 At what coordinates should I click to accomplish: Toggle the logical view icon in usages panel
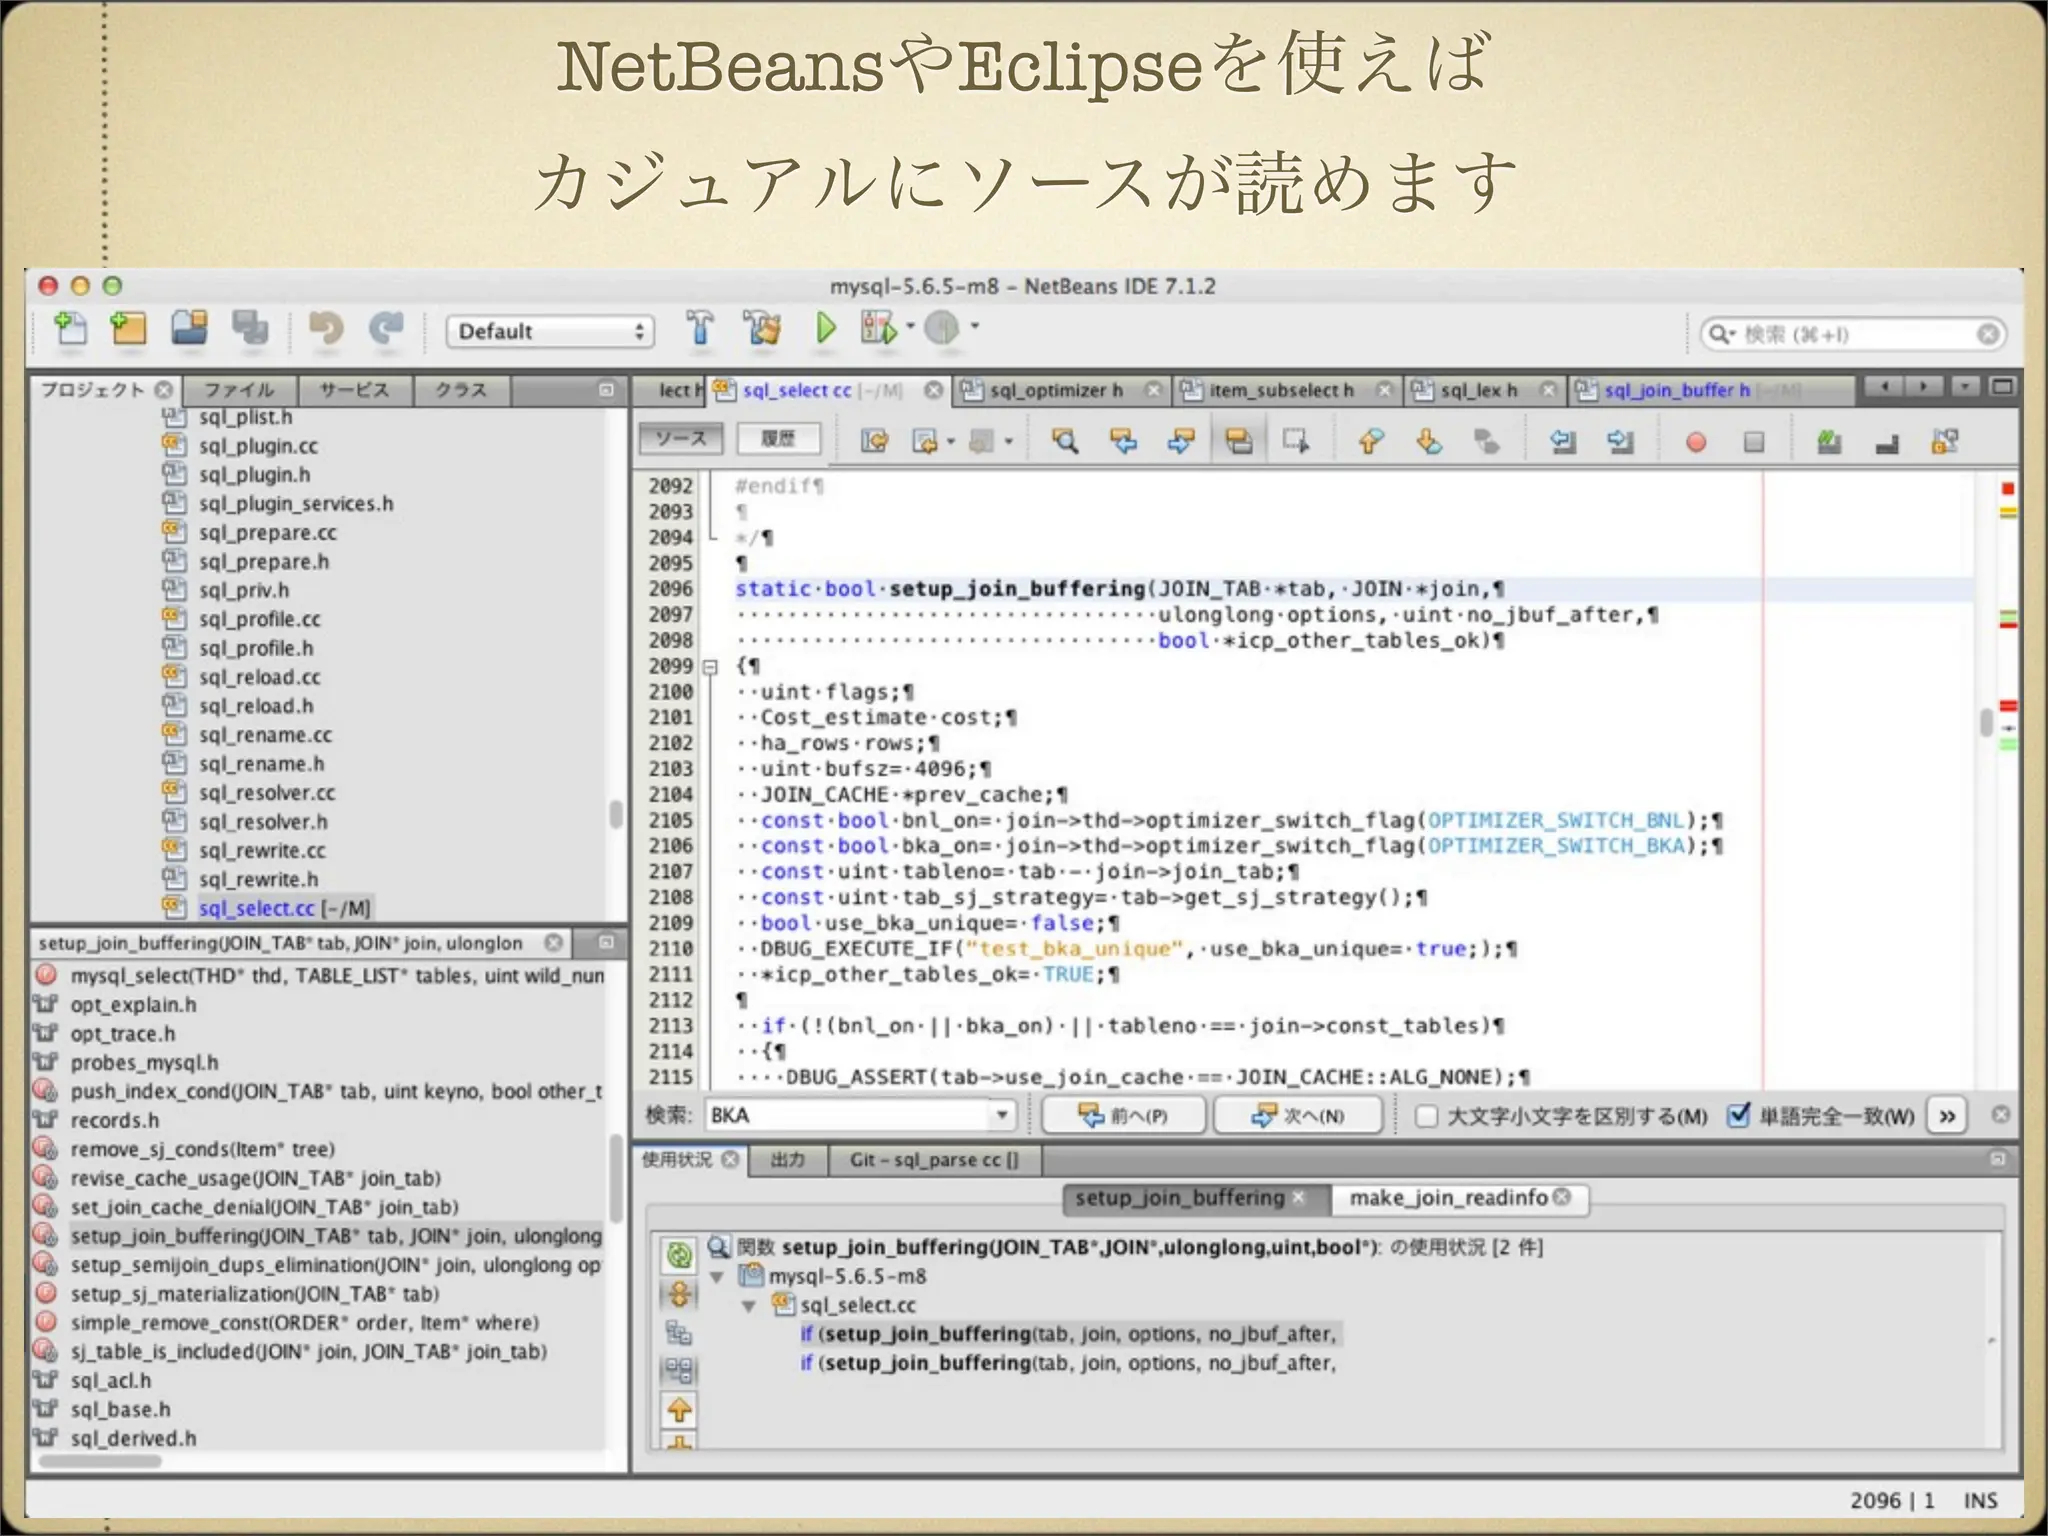click(679, 1333)
